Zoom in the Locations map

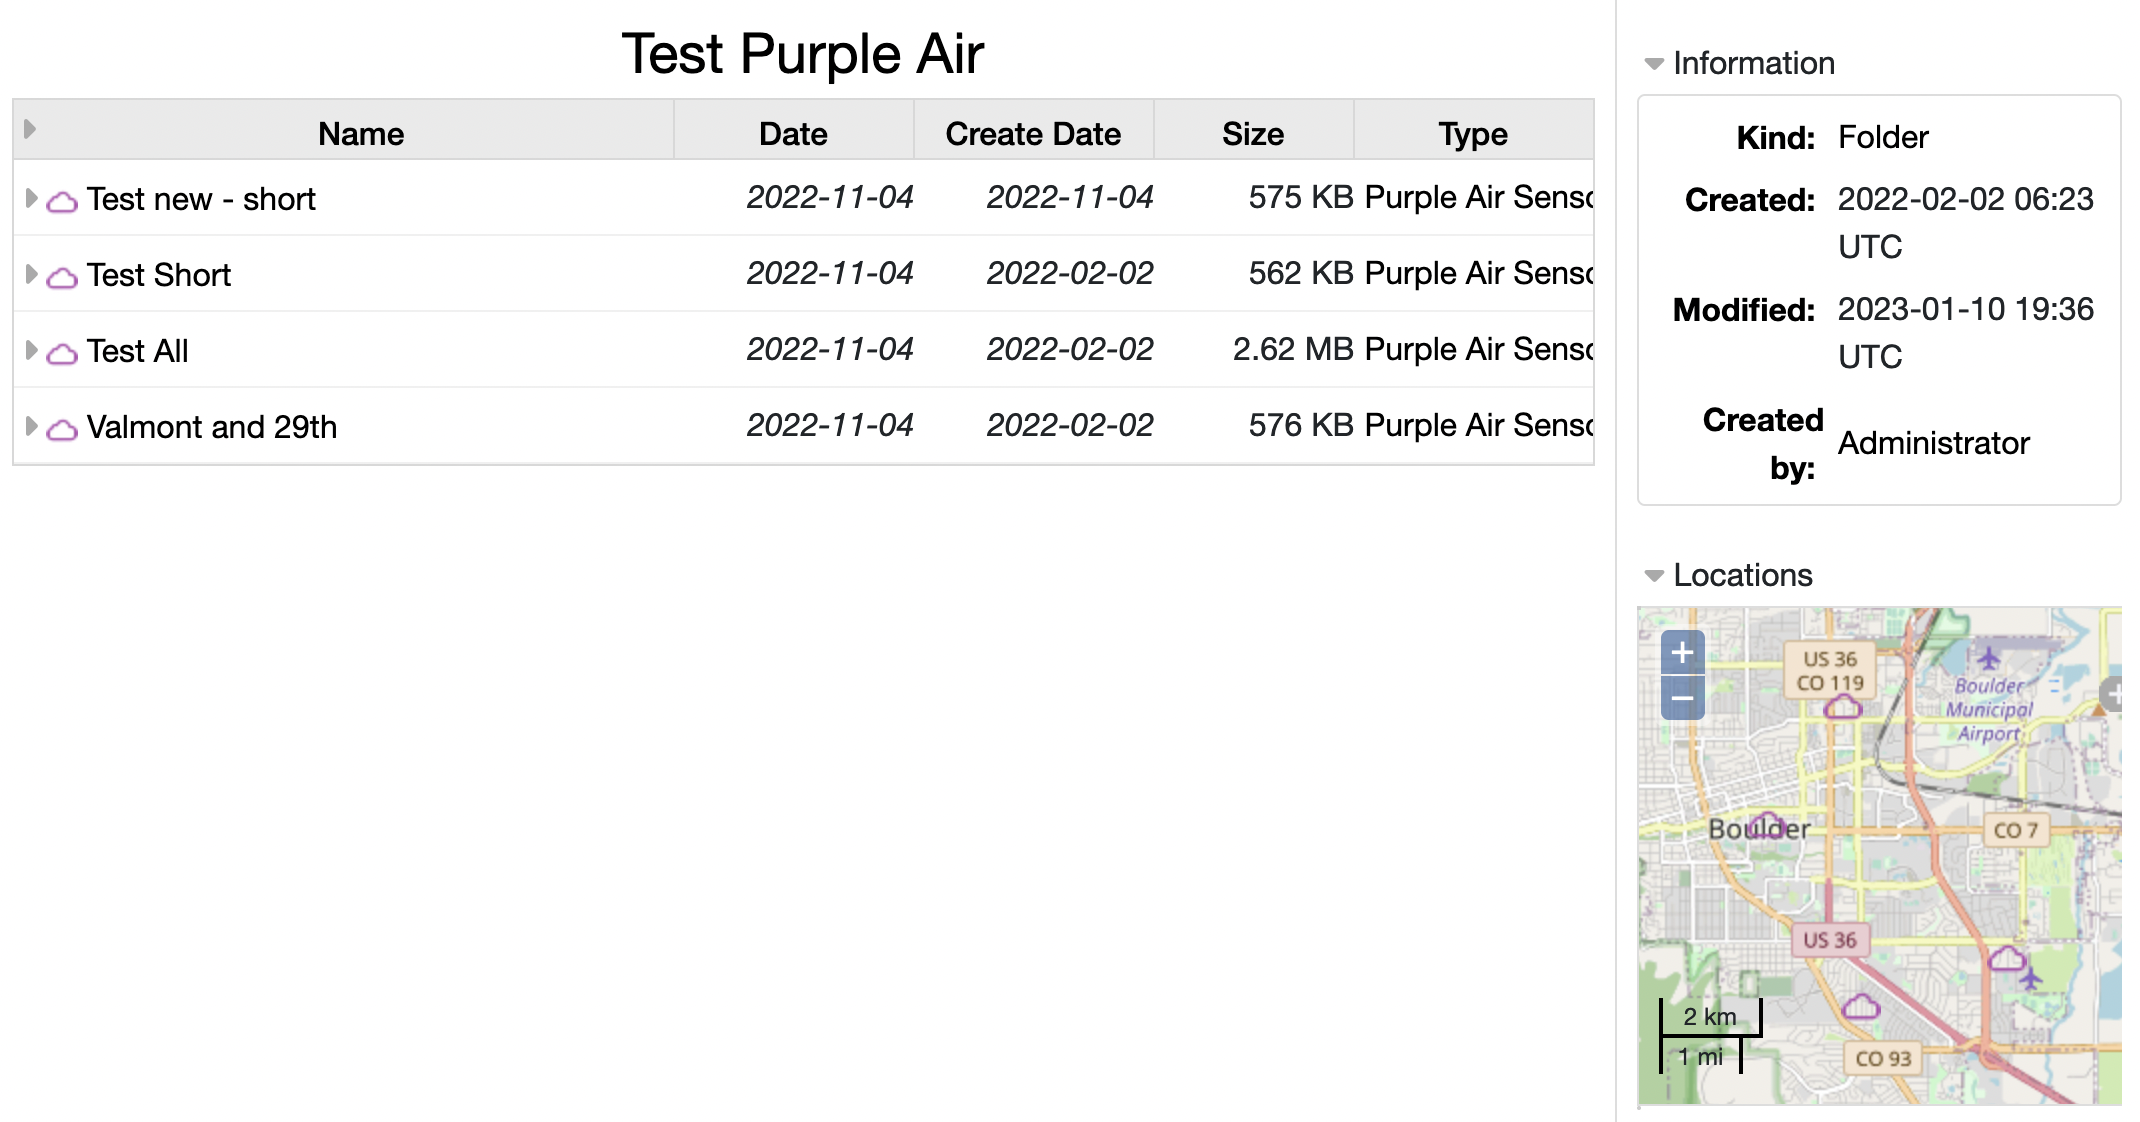(1682, 653)
